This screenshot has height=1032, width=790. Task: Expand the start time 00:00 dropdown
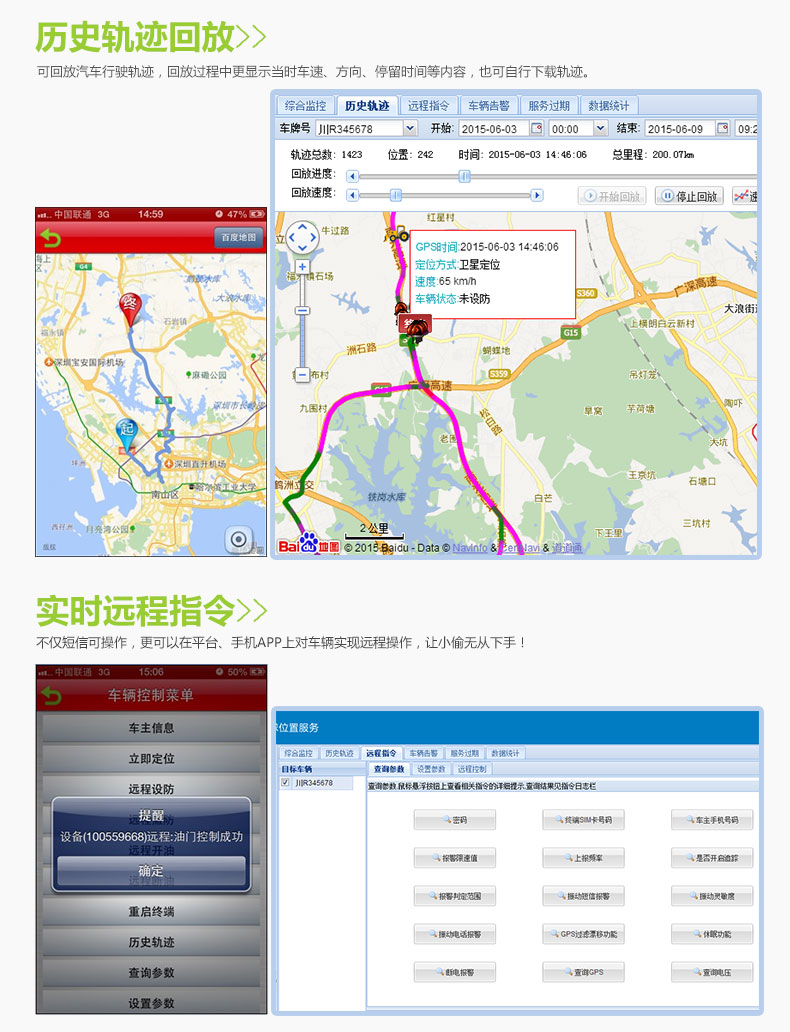[600, 128]
